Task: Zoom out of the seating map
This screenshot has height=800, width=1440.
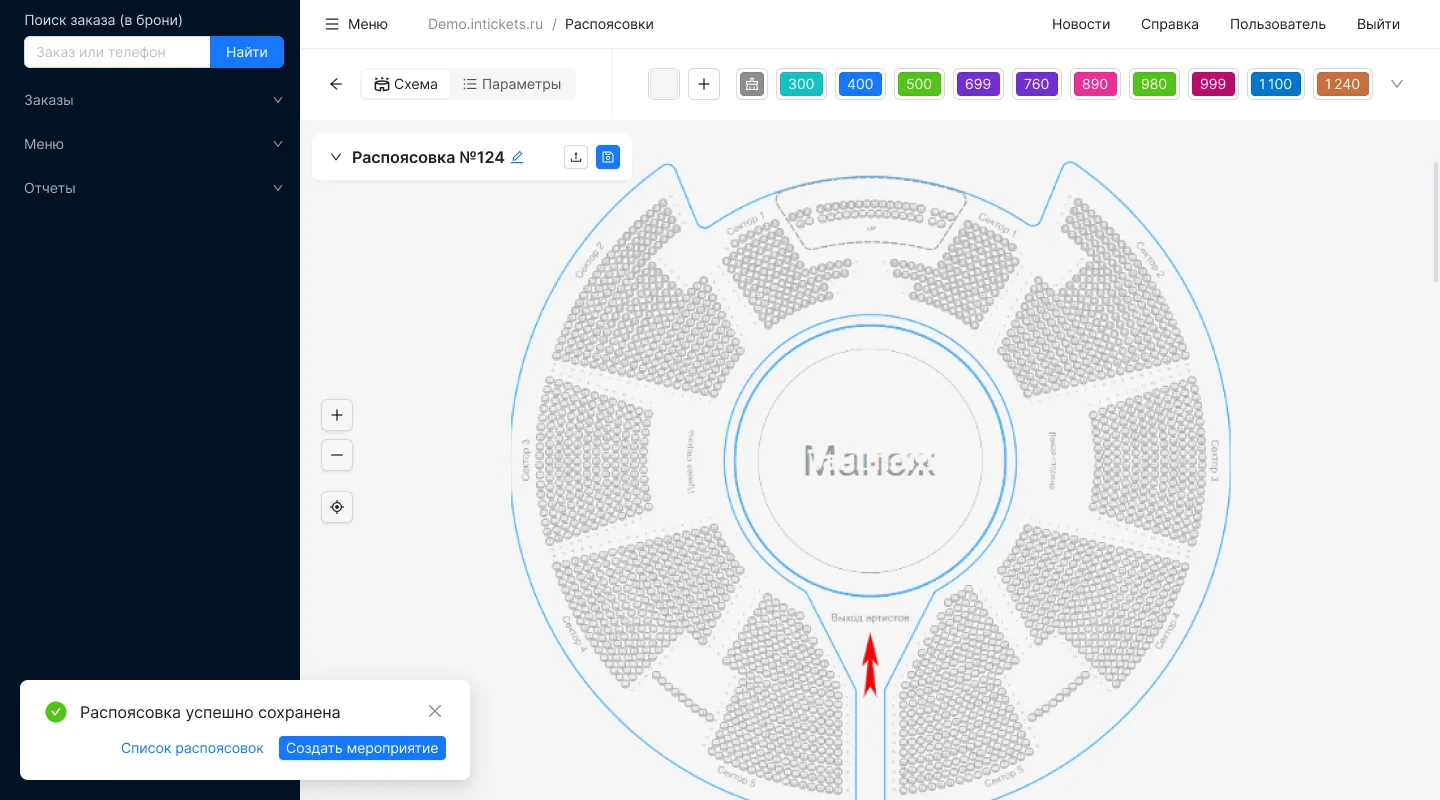Action: coord(337,455)
